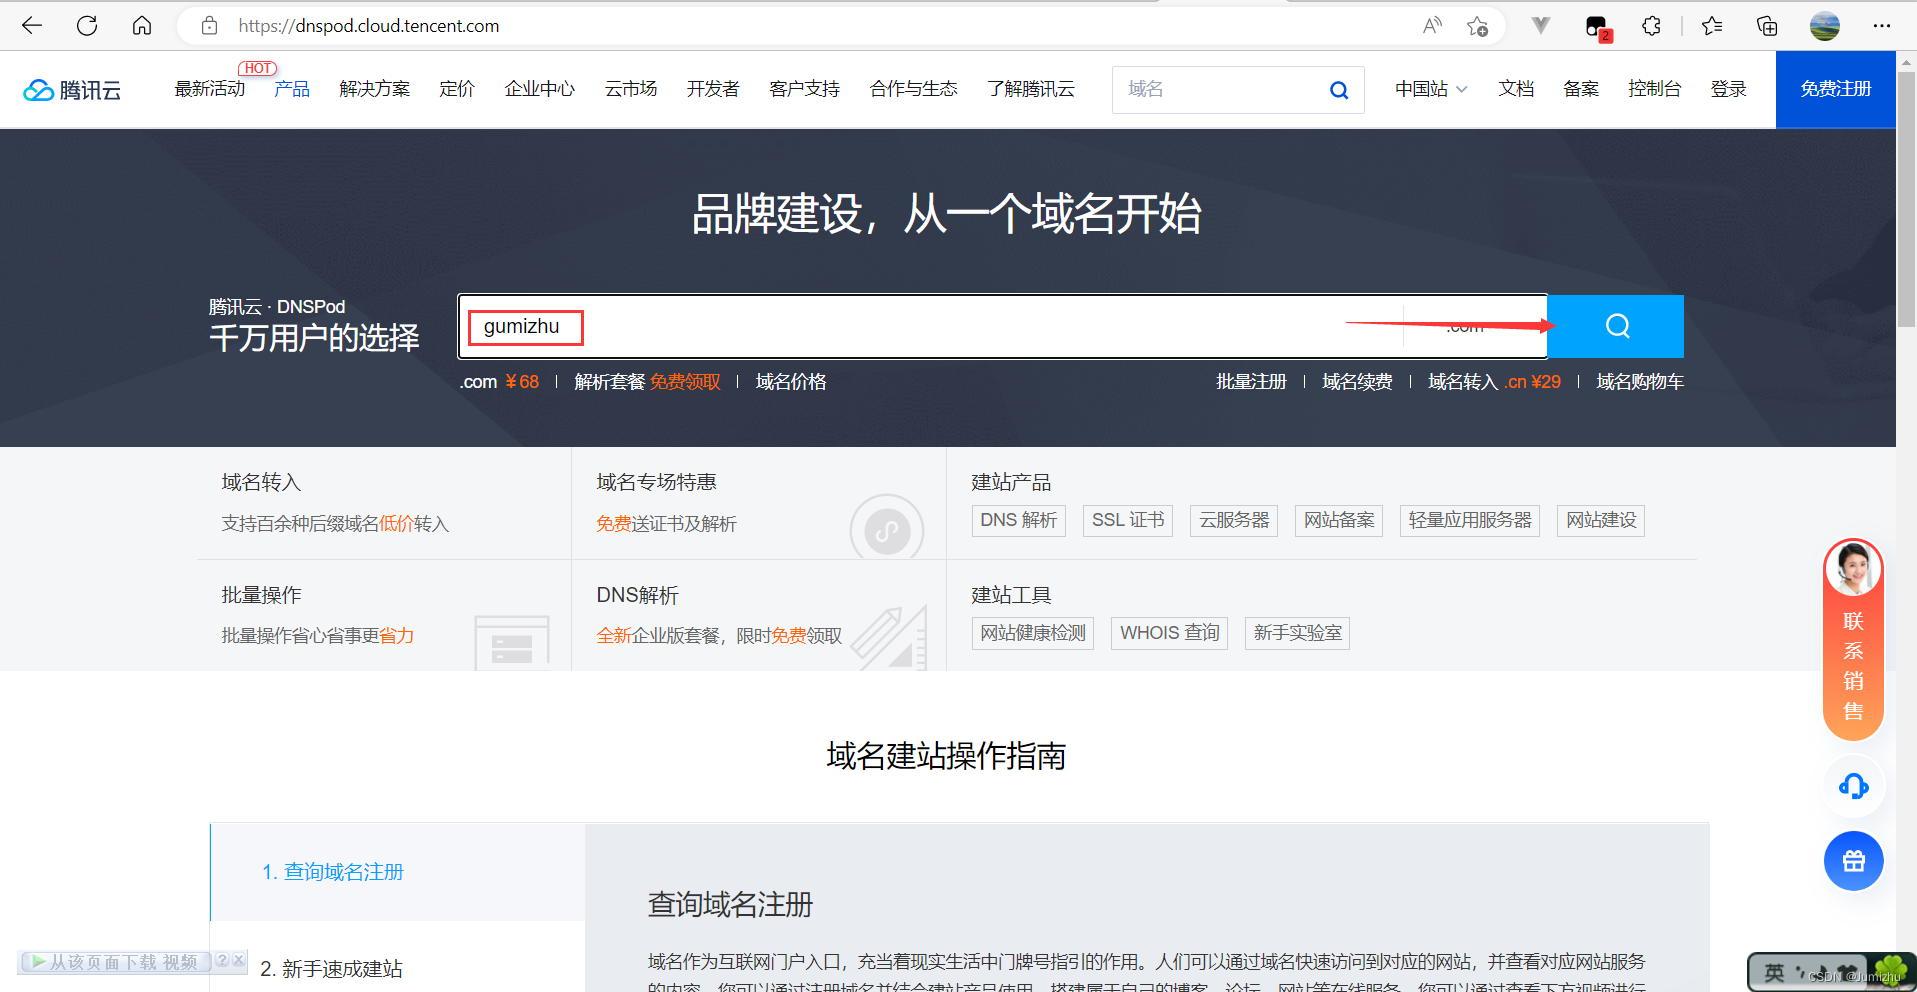Open favorites list icon

tap(1712, 26)
